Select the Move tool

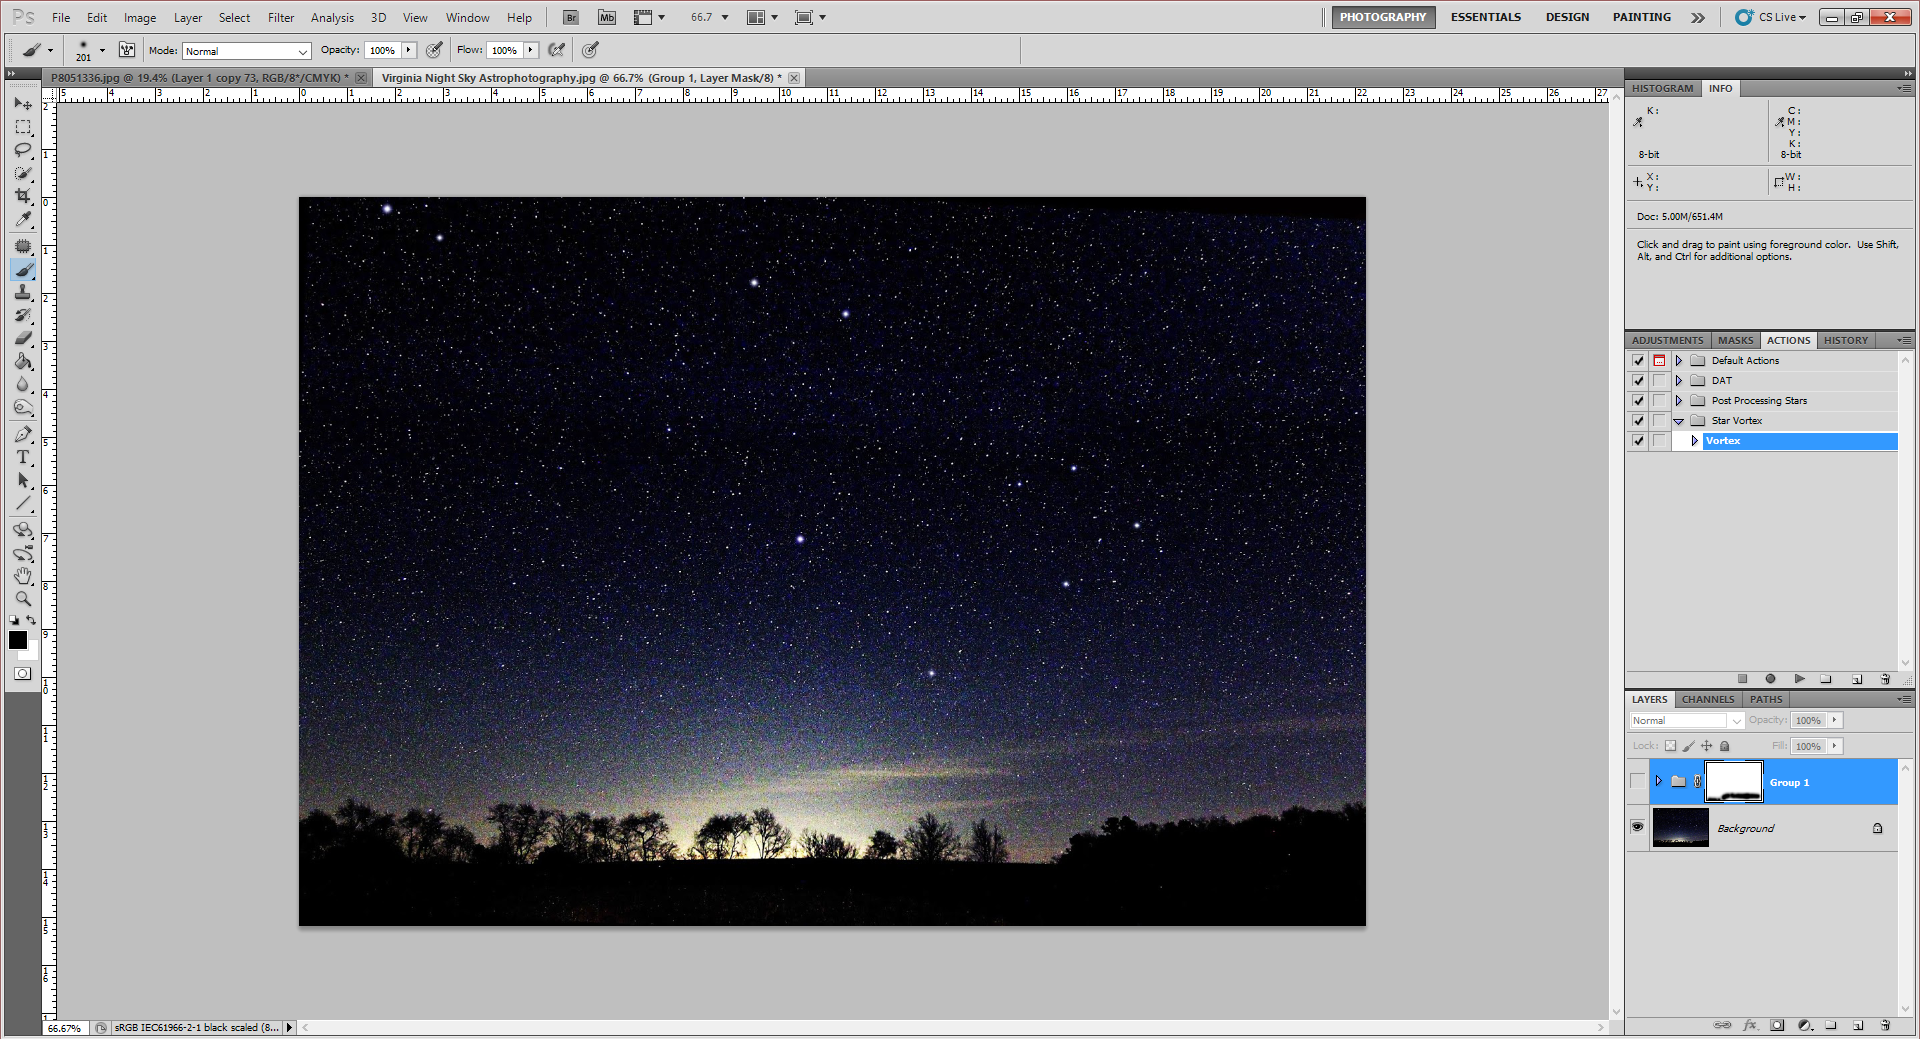pos(23,104)
